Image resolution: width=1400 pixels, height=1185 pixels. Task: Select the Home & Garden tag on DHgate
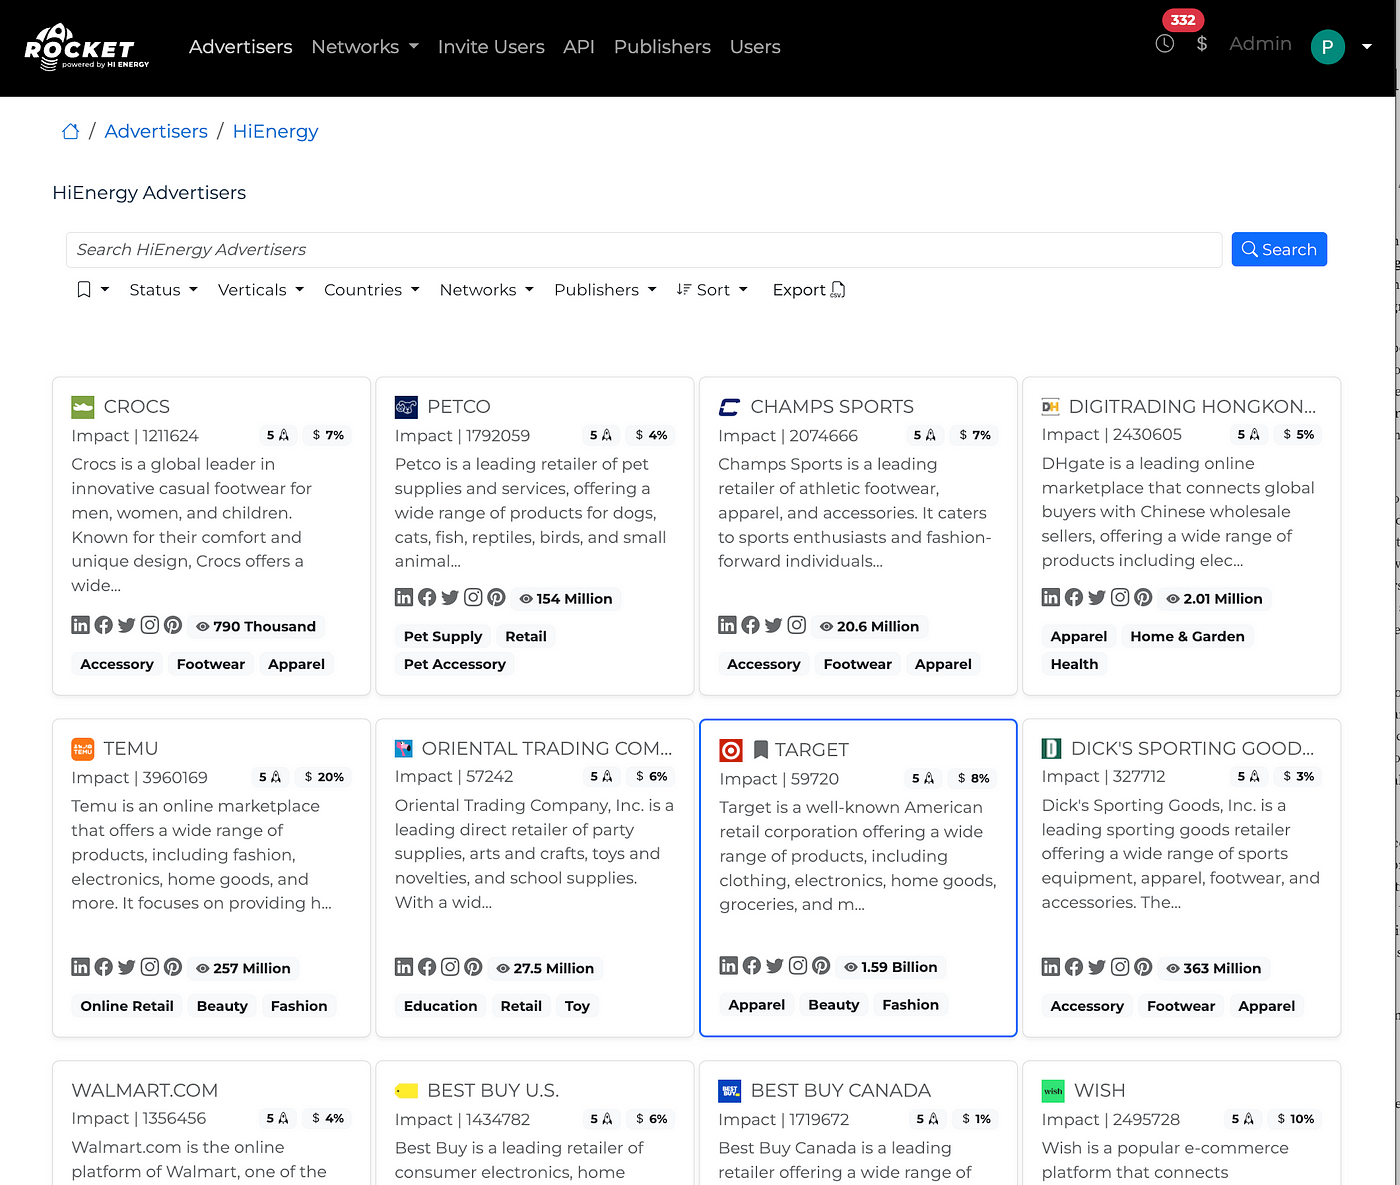1187,636
